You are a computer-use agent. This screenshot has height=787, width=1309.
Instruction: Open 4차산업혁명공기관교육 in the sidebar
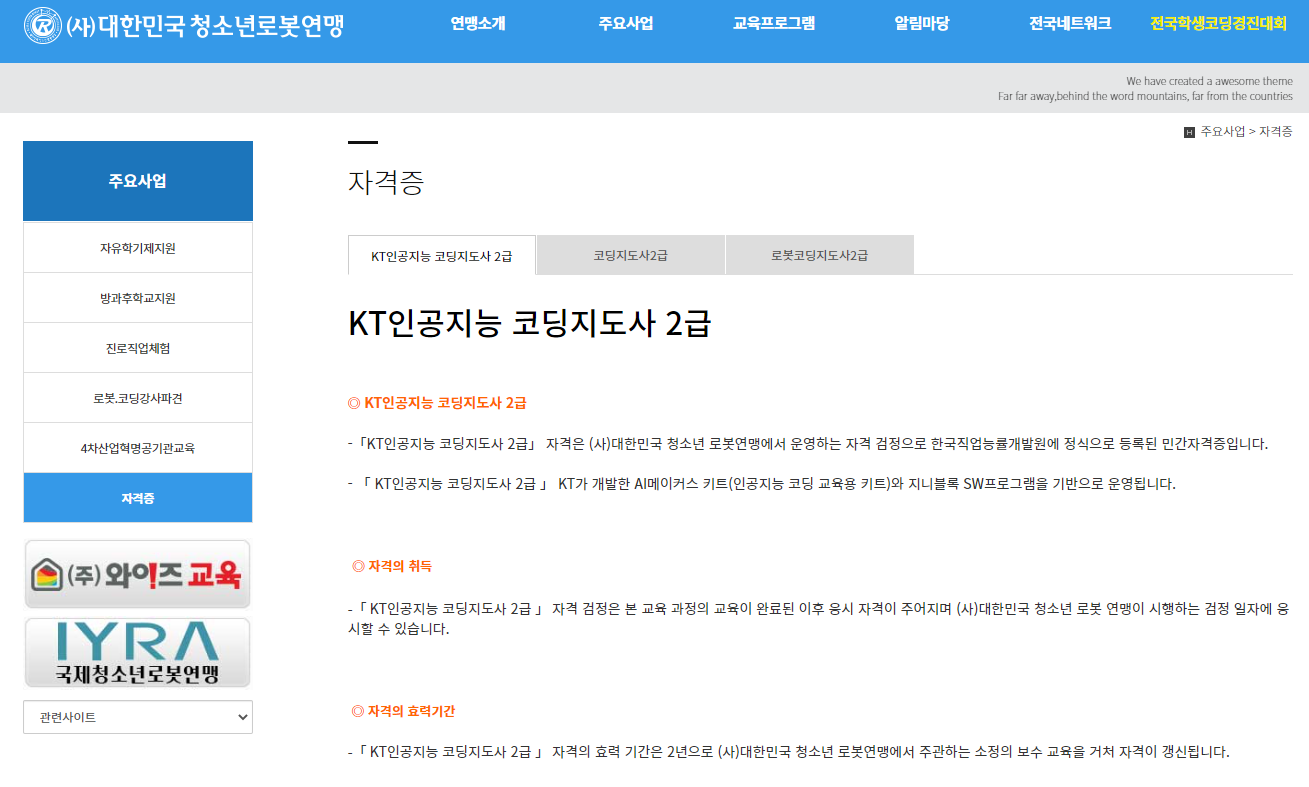click(138, 448)
